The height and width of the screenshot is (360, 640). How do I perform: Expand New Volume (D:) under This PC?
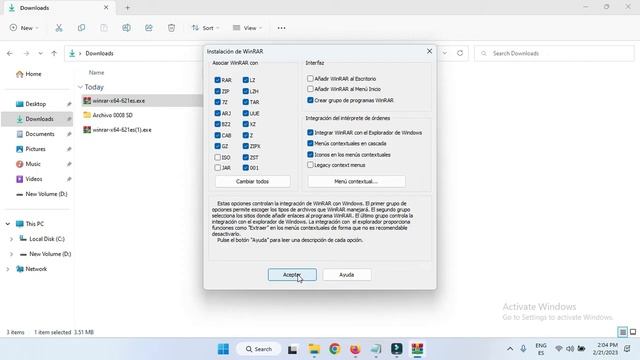pos(11,254)
